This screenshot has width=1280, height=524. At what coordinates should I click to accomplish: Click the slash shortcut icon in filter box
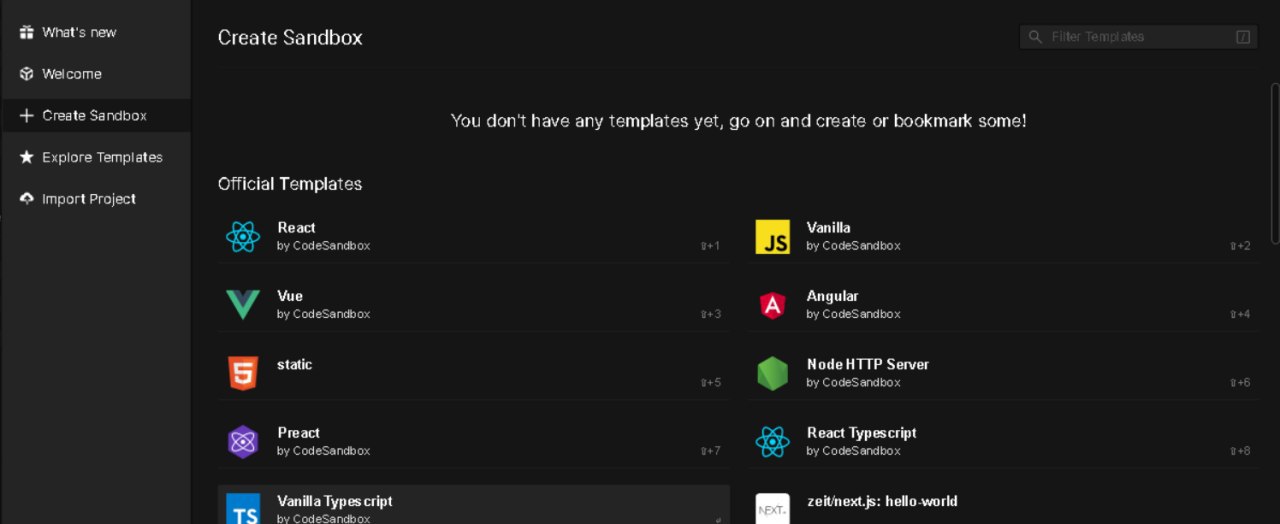(x=1243, y=37)
